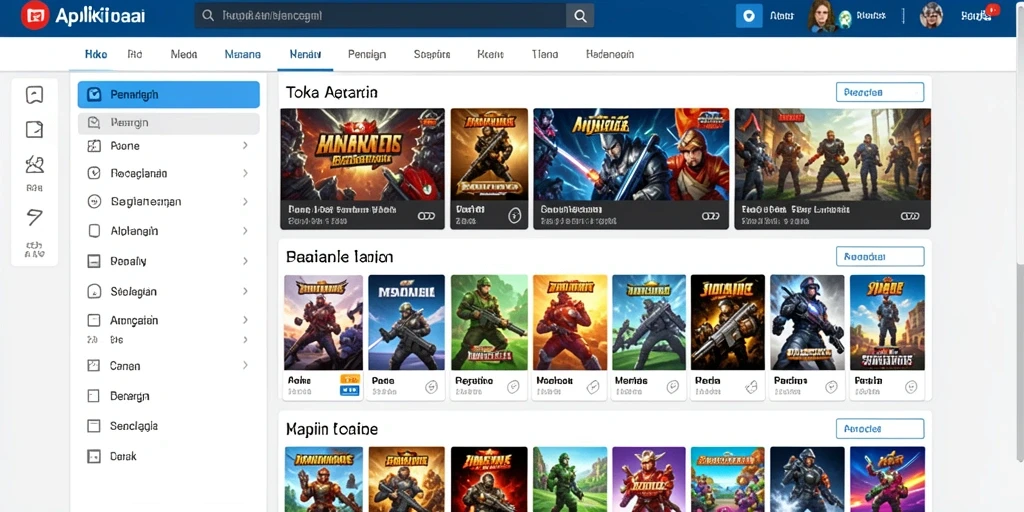Click the blue shield icon in the header
This screenshot has width=1024, height=512.
tap(749, 16)
